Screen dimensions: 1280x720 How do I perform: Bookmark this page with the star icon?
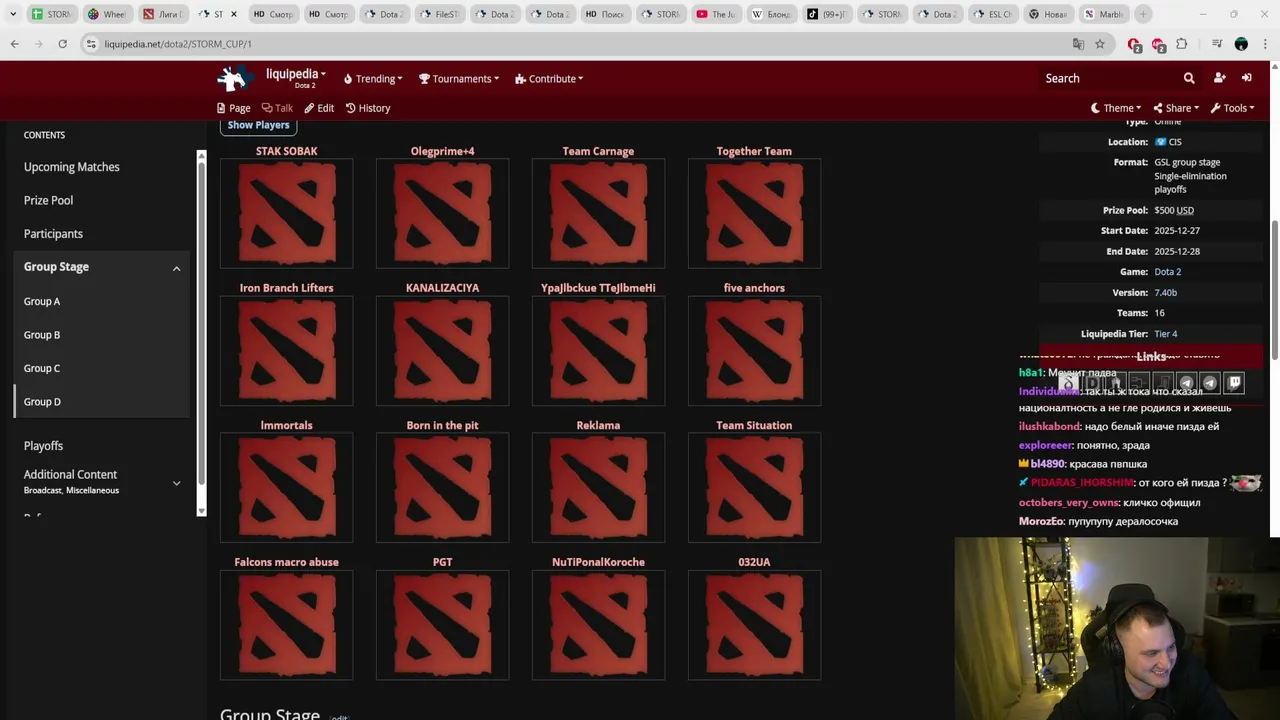click(1100, 44)
